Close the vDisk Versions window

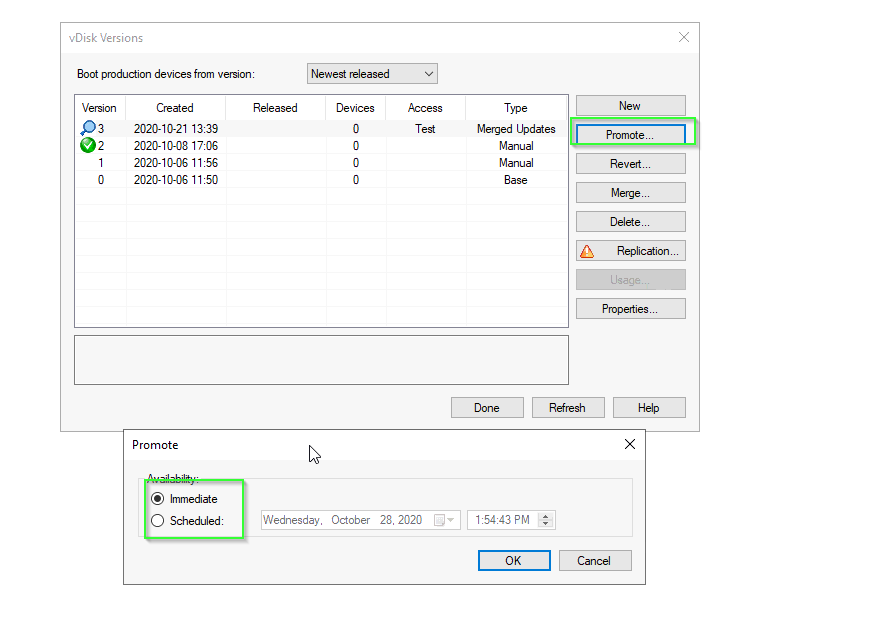click(x=684, y=37)
